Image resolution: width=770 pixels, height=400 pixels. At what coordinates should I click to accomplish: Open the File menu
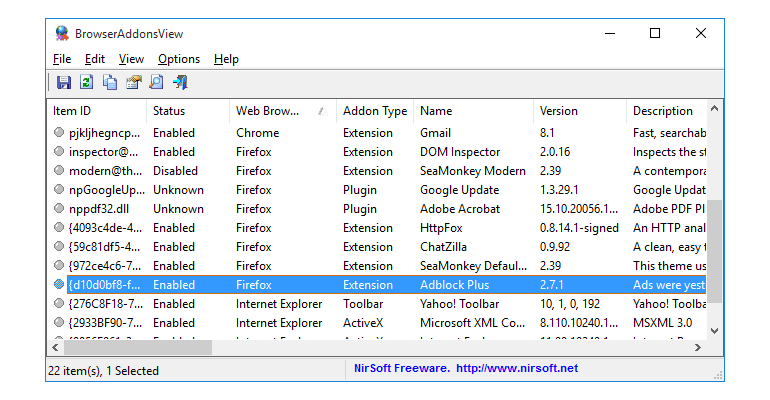tap(62, 59)
